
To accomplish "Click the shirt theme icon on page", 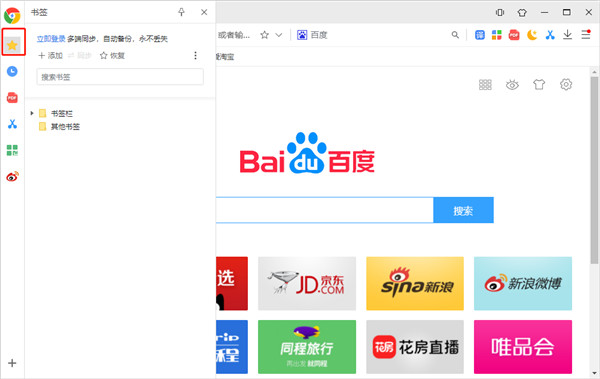I will point(539,84).
